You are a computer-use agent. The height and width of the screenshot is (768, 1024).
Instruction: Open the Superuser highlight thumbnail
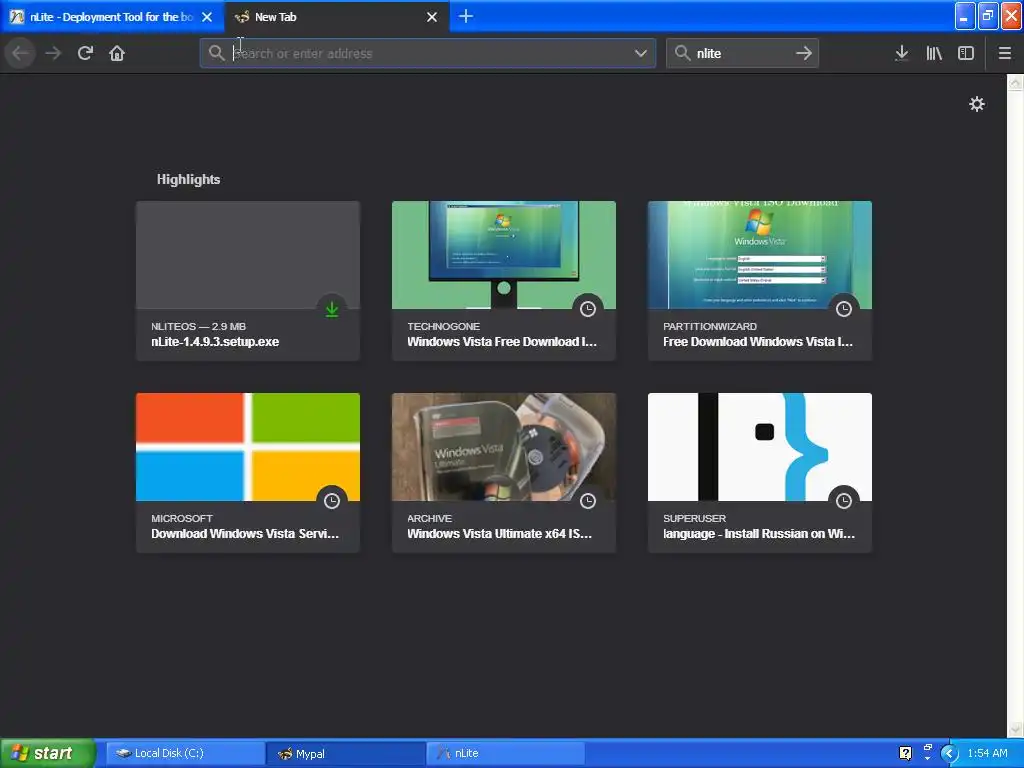click(760, 447)
